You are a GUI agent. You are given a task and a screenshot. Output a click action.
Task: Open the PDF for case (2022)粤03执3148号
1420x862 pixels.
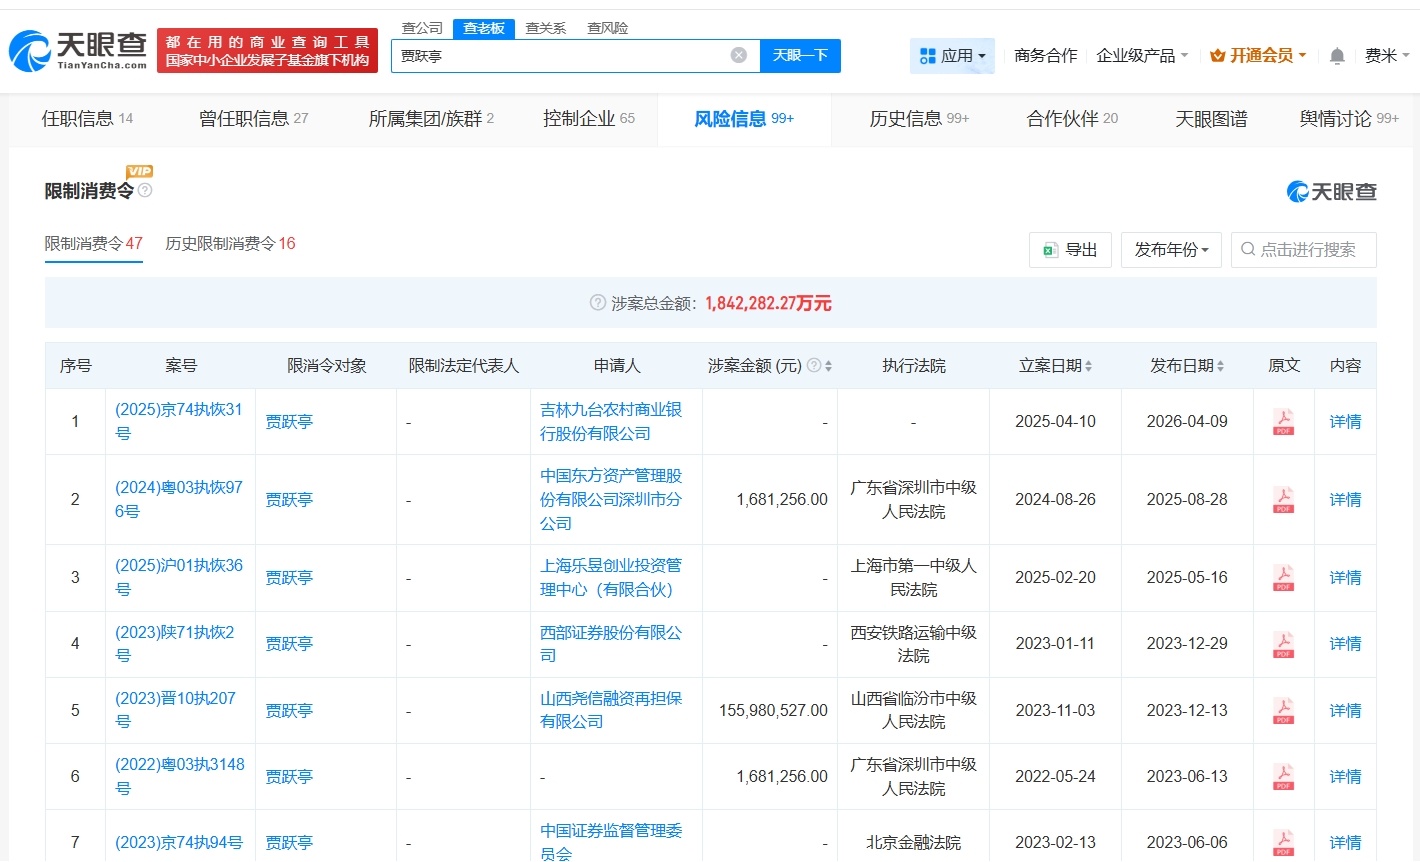[1283, 776]
